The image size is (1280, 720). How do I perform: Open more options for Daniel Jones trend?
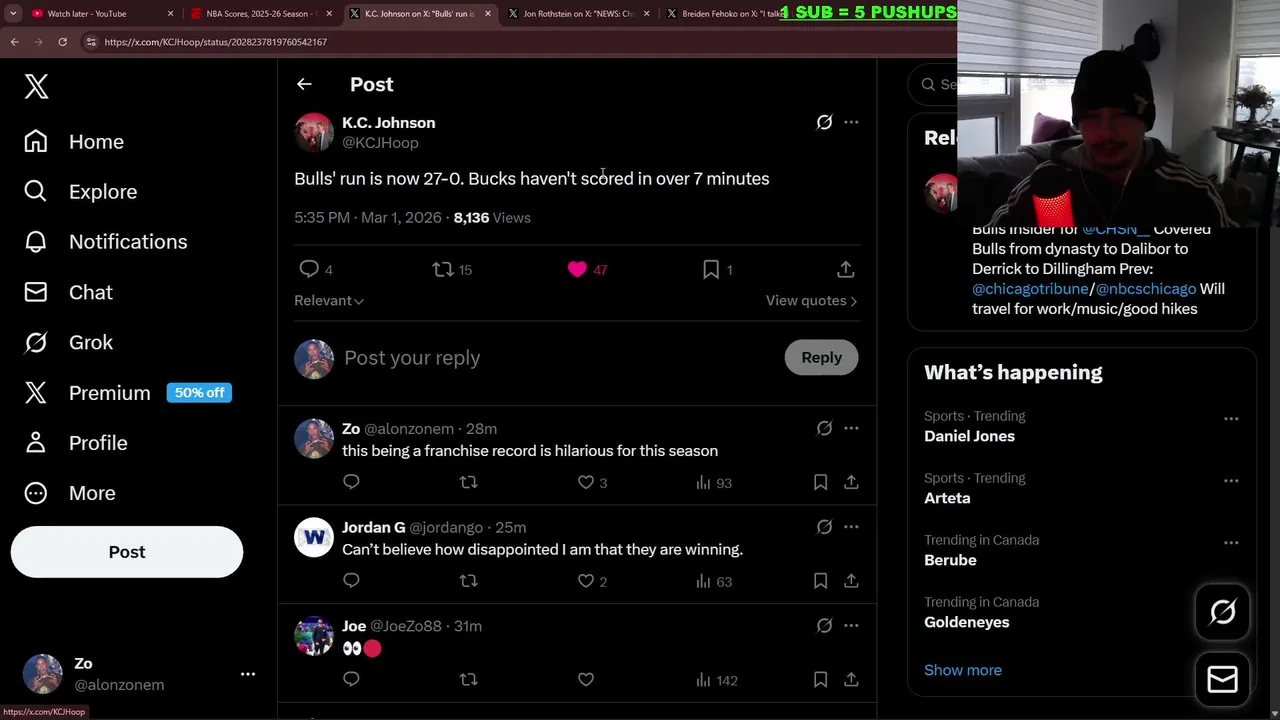pos(1231,419)
